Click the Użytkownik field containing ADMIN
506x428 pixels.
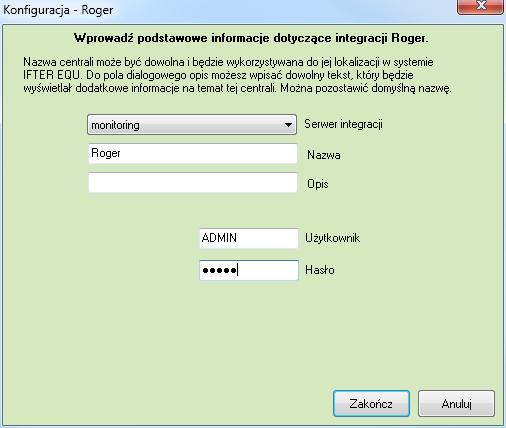click(249, 238)
